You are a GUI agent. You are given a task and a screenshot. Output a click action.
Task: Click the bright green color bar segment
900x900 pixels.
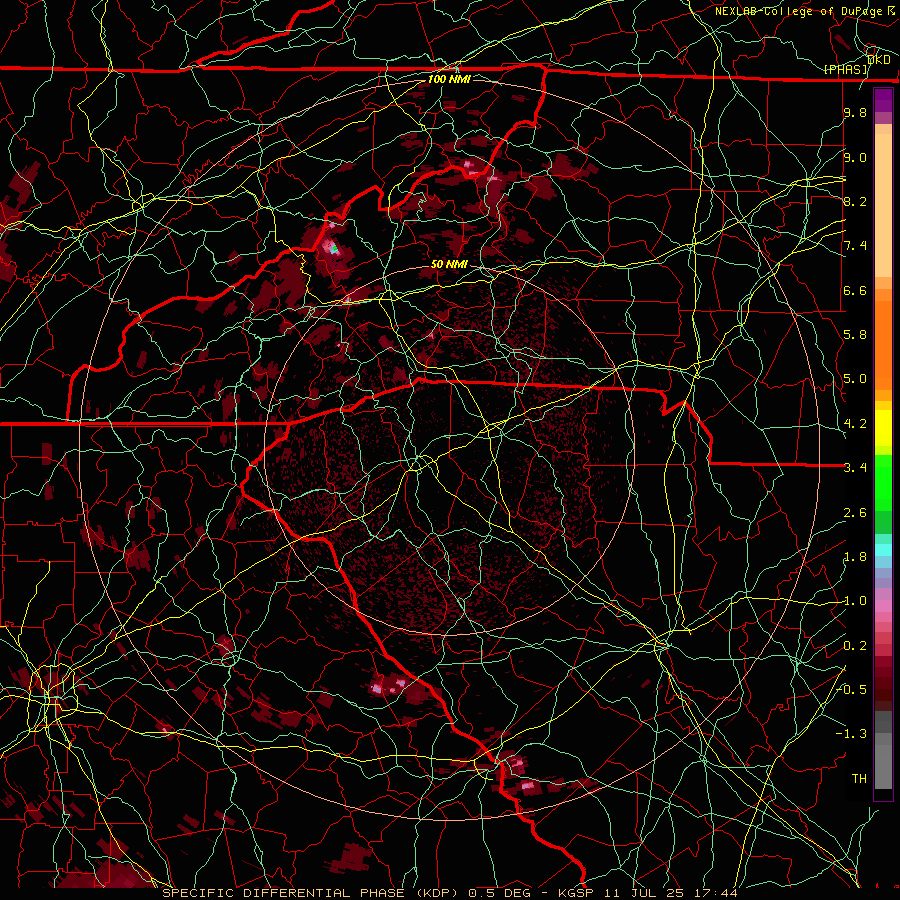pos(883,482)
